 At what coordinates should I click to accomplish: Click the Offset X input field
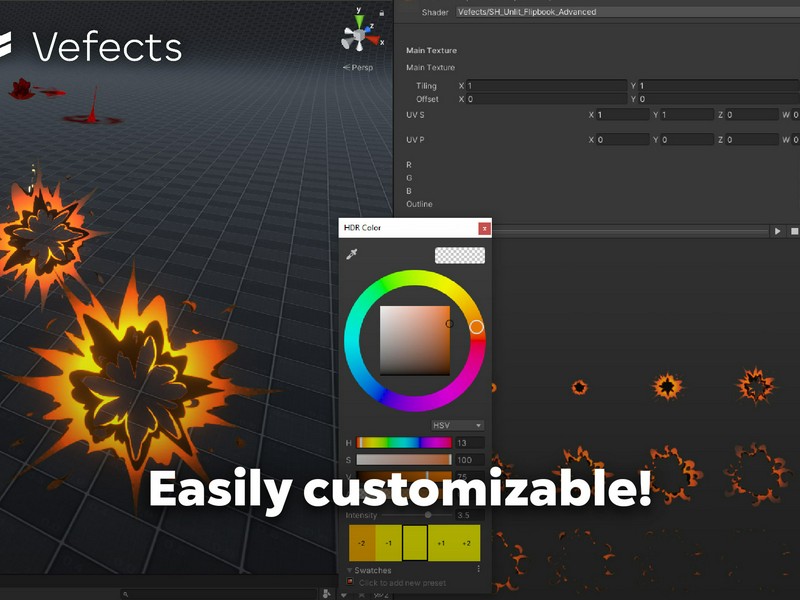pos(546,99)
